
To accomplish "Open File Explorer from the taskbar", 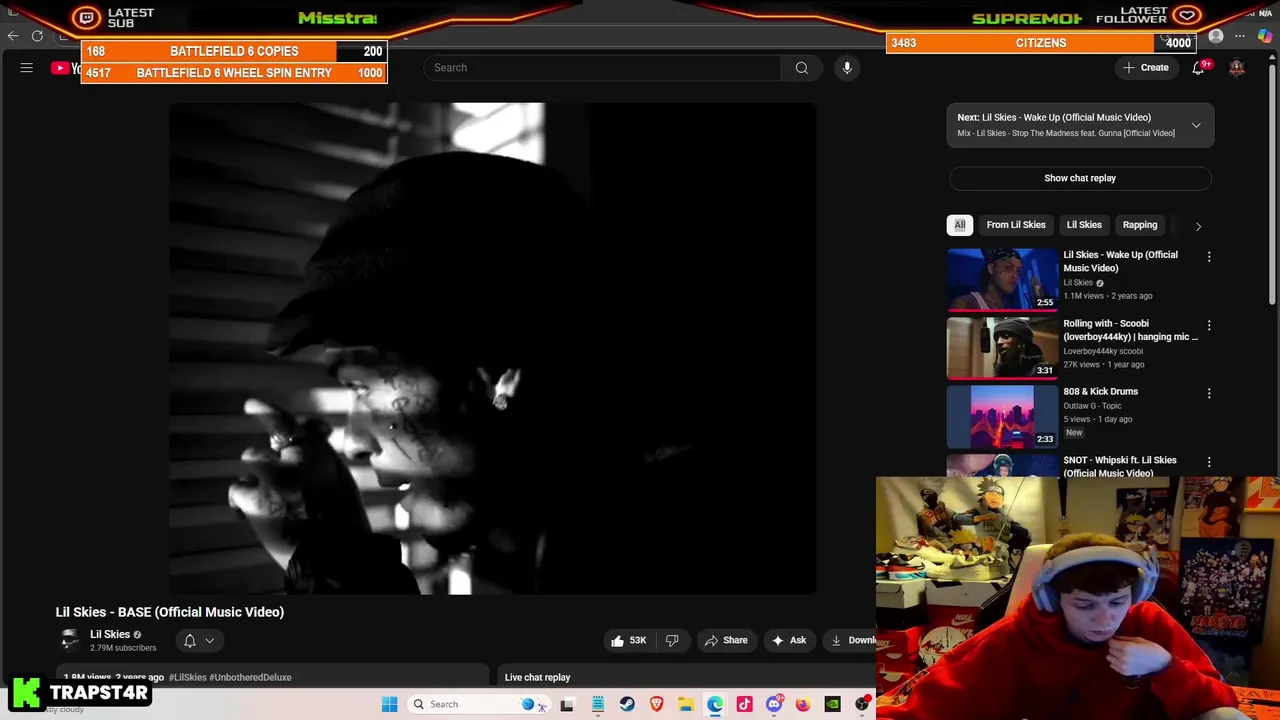I will pyautogui.click(x=686, y=704).
